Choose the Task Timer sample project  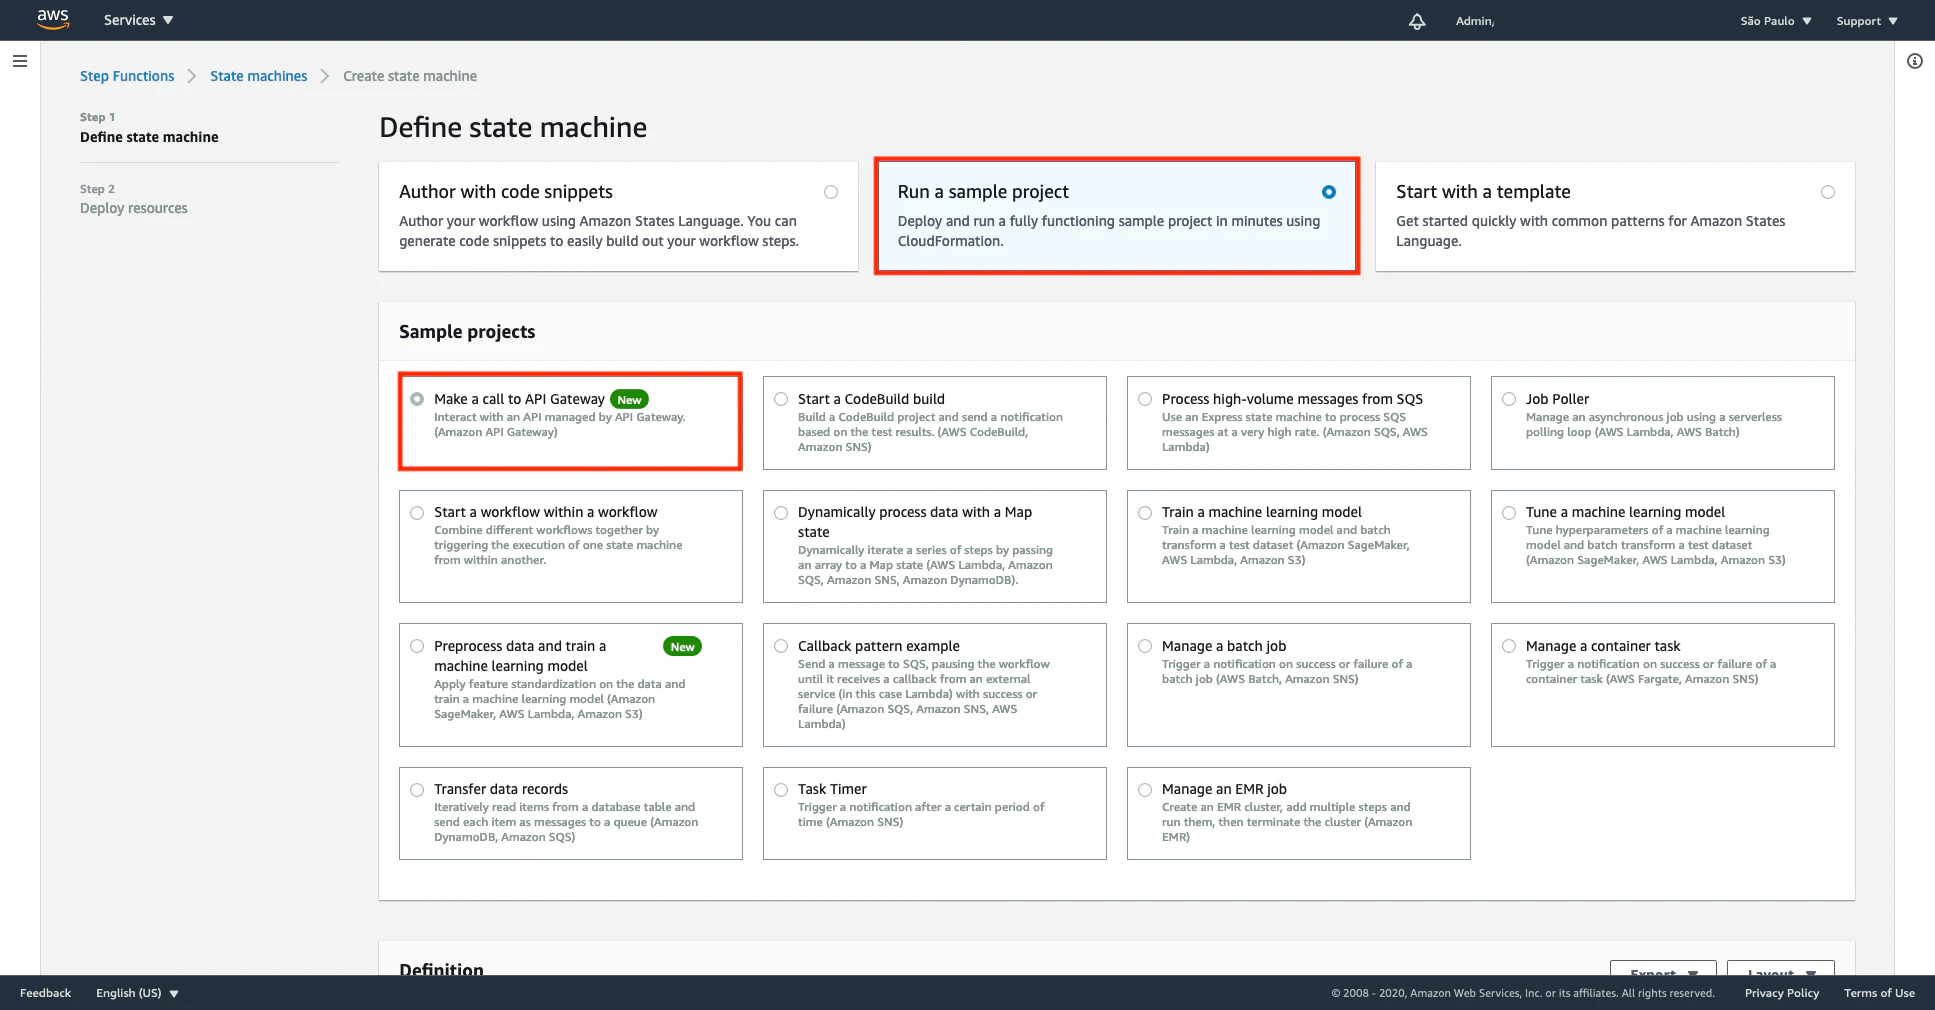(x=934, y=813)
